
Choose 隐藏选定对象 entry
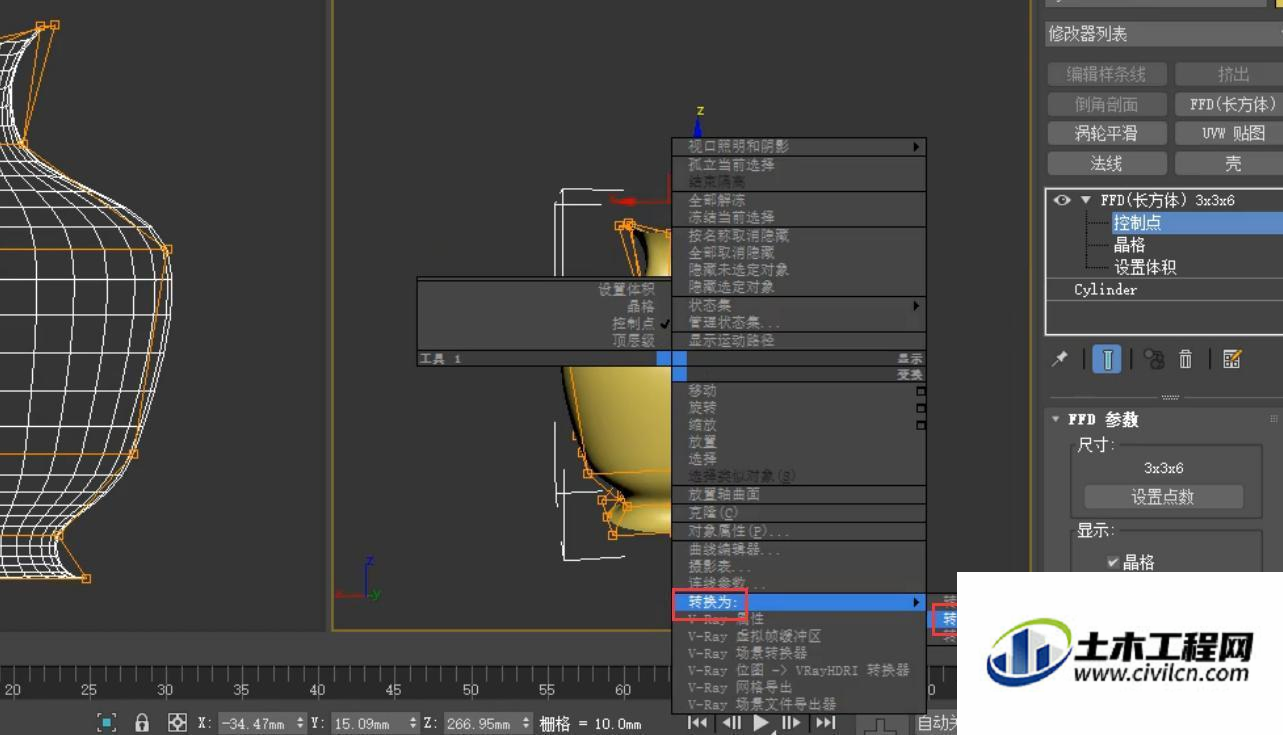pyautogui.click(x=799, y=287)
